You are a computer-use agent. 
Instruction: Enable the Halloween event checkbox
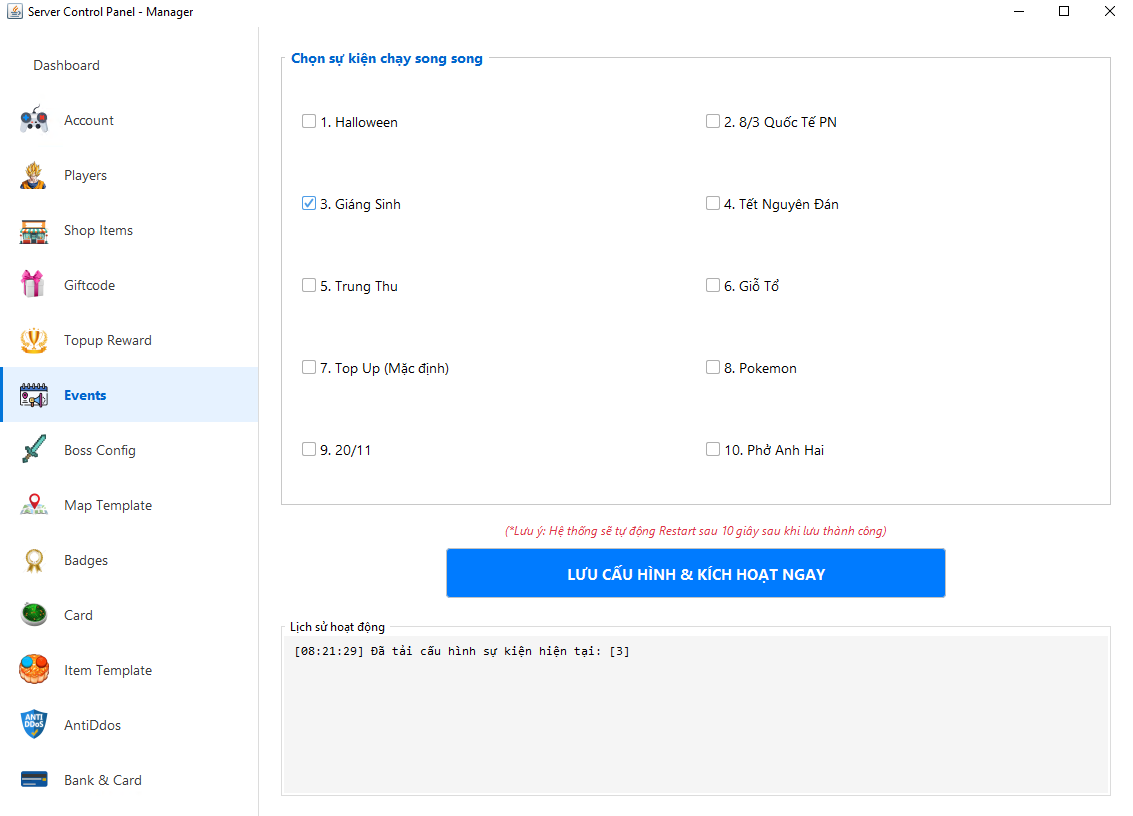(309, 121)
